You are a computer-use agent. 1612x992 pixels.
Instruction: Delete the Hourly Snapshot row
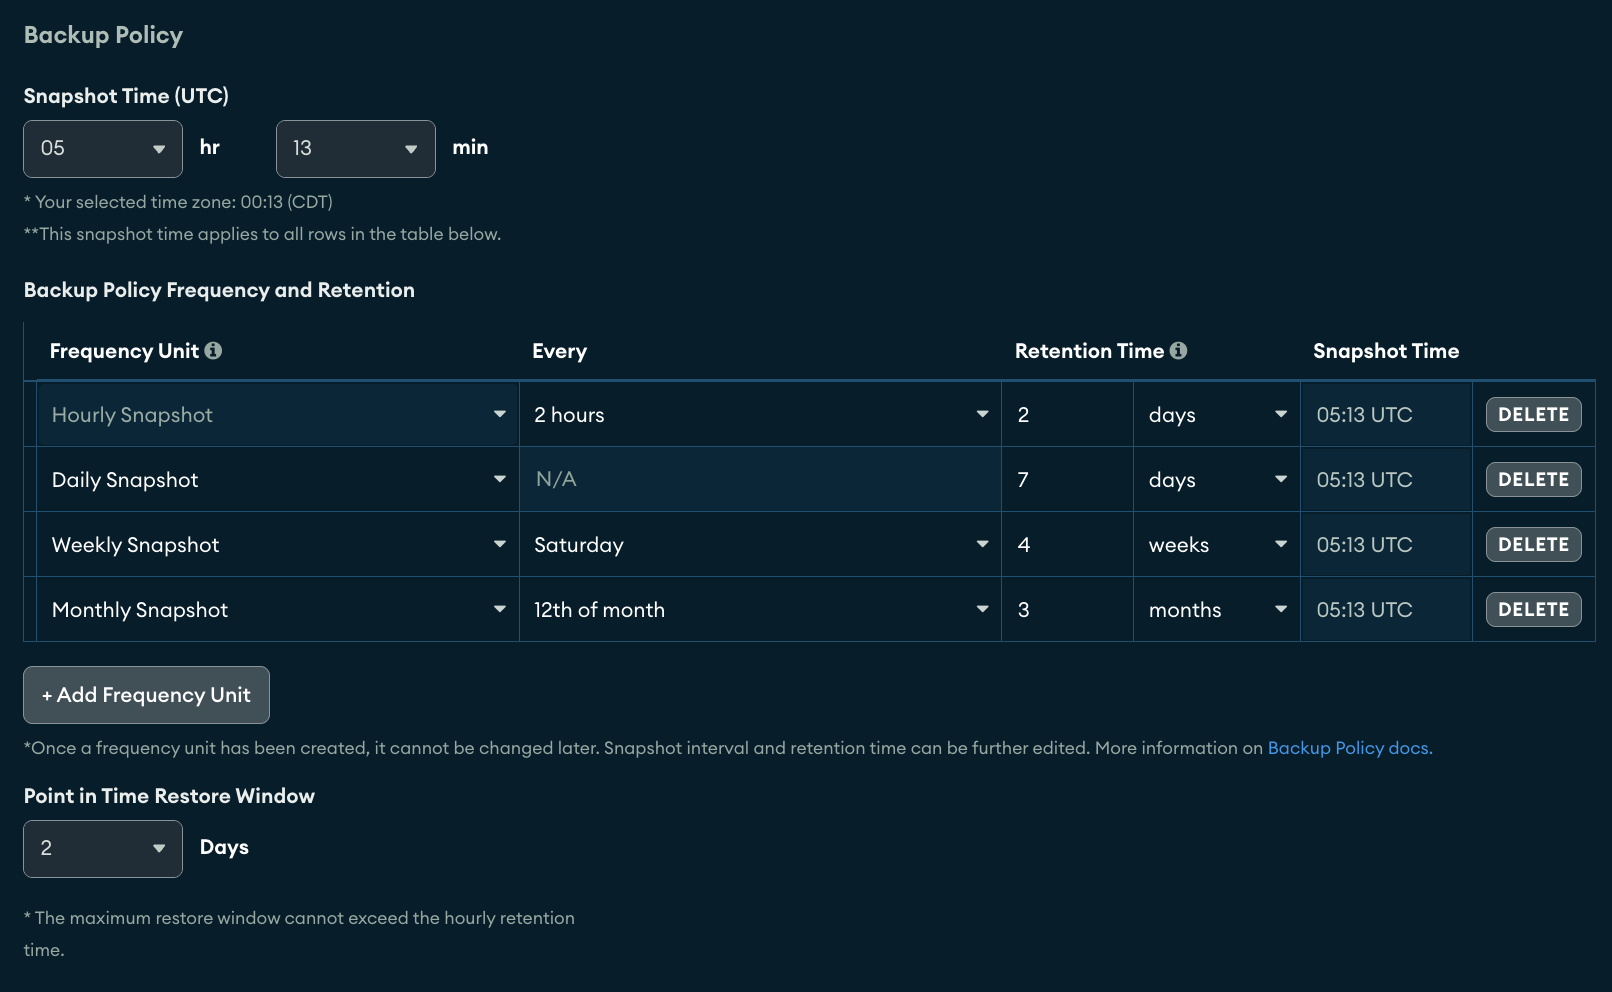pyautogui.click(x=1533, y=415)
